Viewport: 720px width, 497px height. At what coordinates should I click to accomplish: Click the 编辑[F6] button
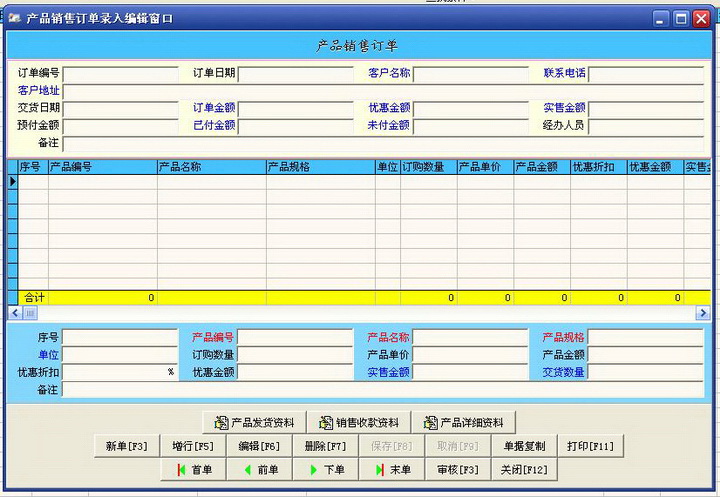[x=259, y=446]
